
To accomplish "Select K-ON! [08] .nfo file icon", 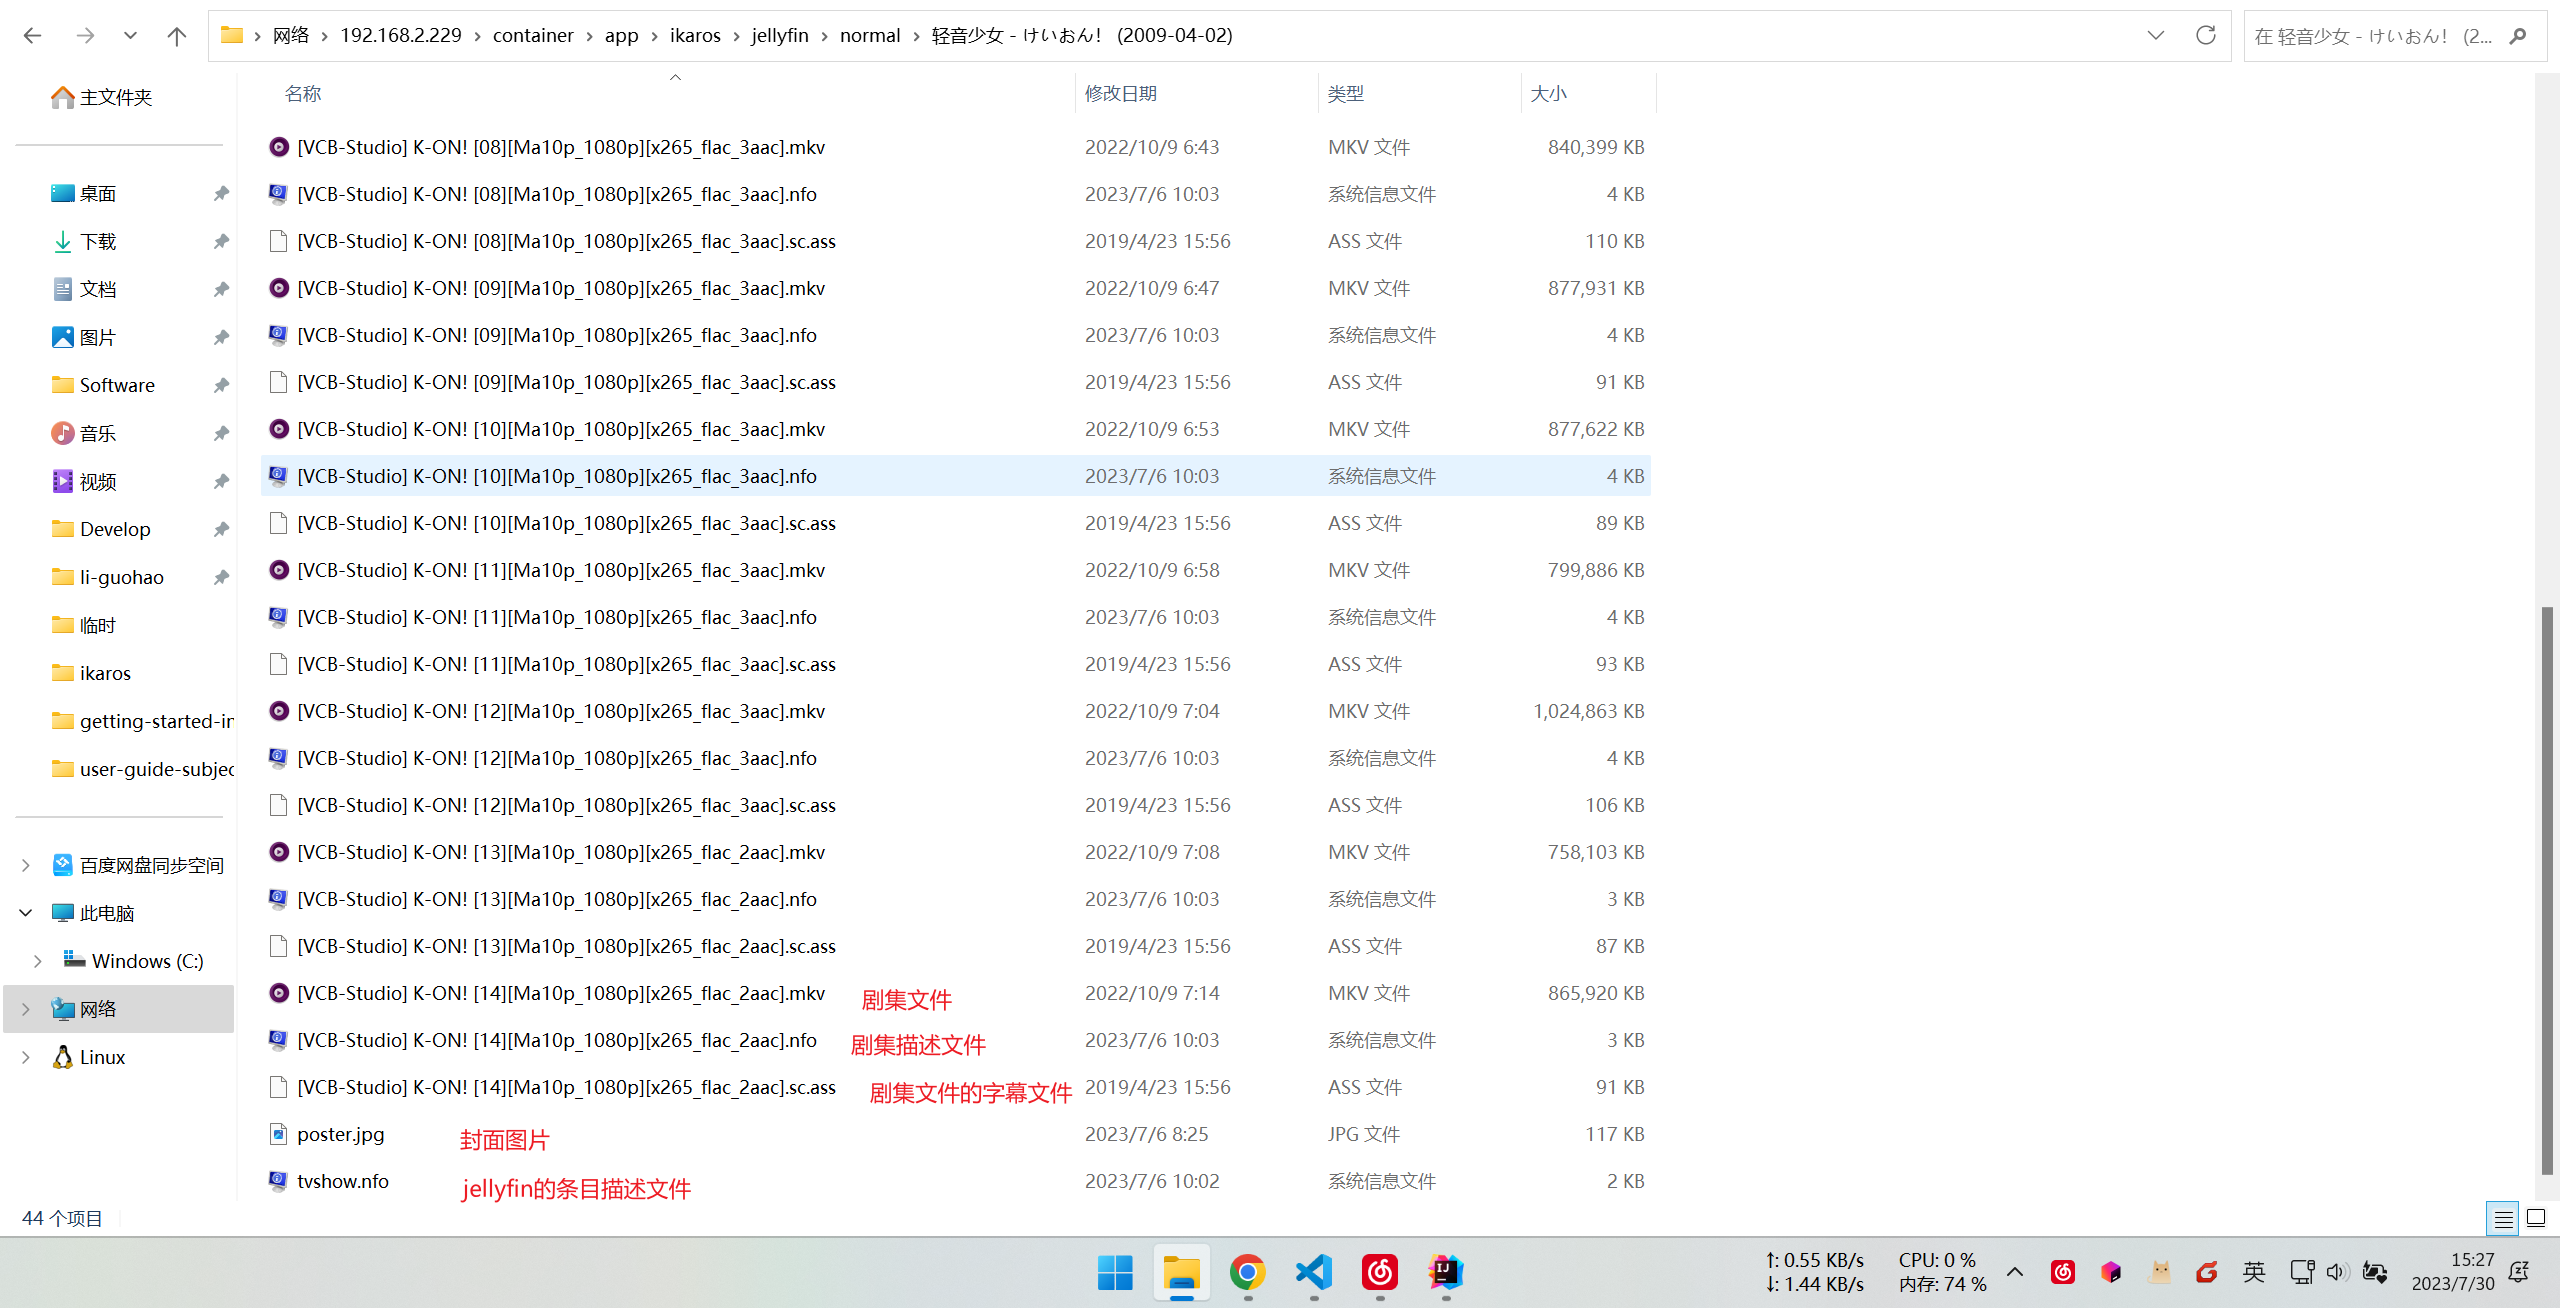I will coord(279,194).
